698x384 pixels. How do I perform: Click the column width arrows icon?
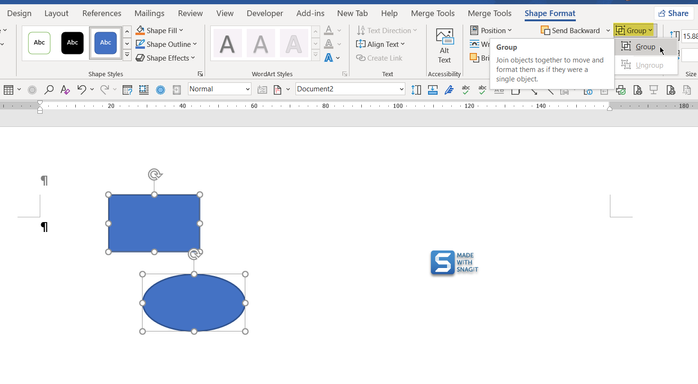[x=416, y=90]
